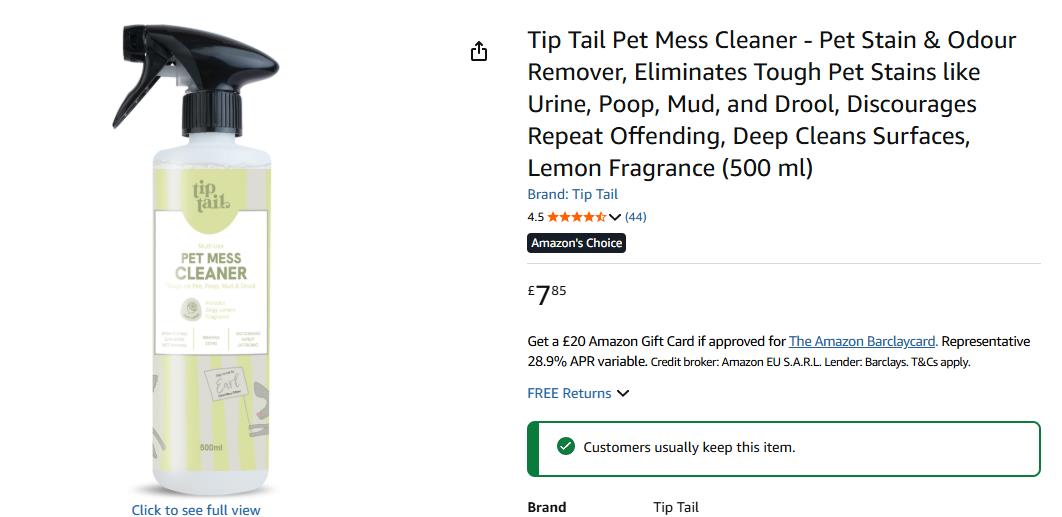Click the £7.85 price

(x=547, y=295)
